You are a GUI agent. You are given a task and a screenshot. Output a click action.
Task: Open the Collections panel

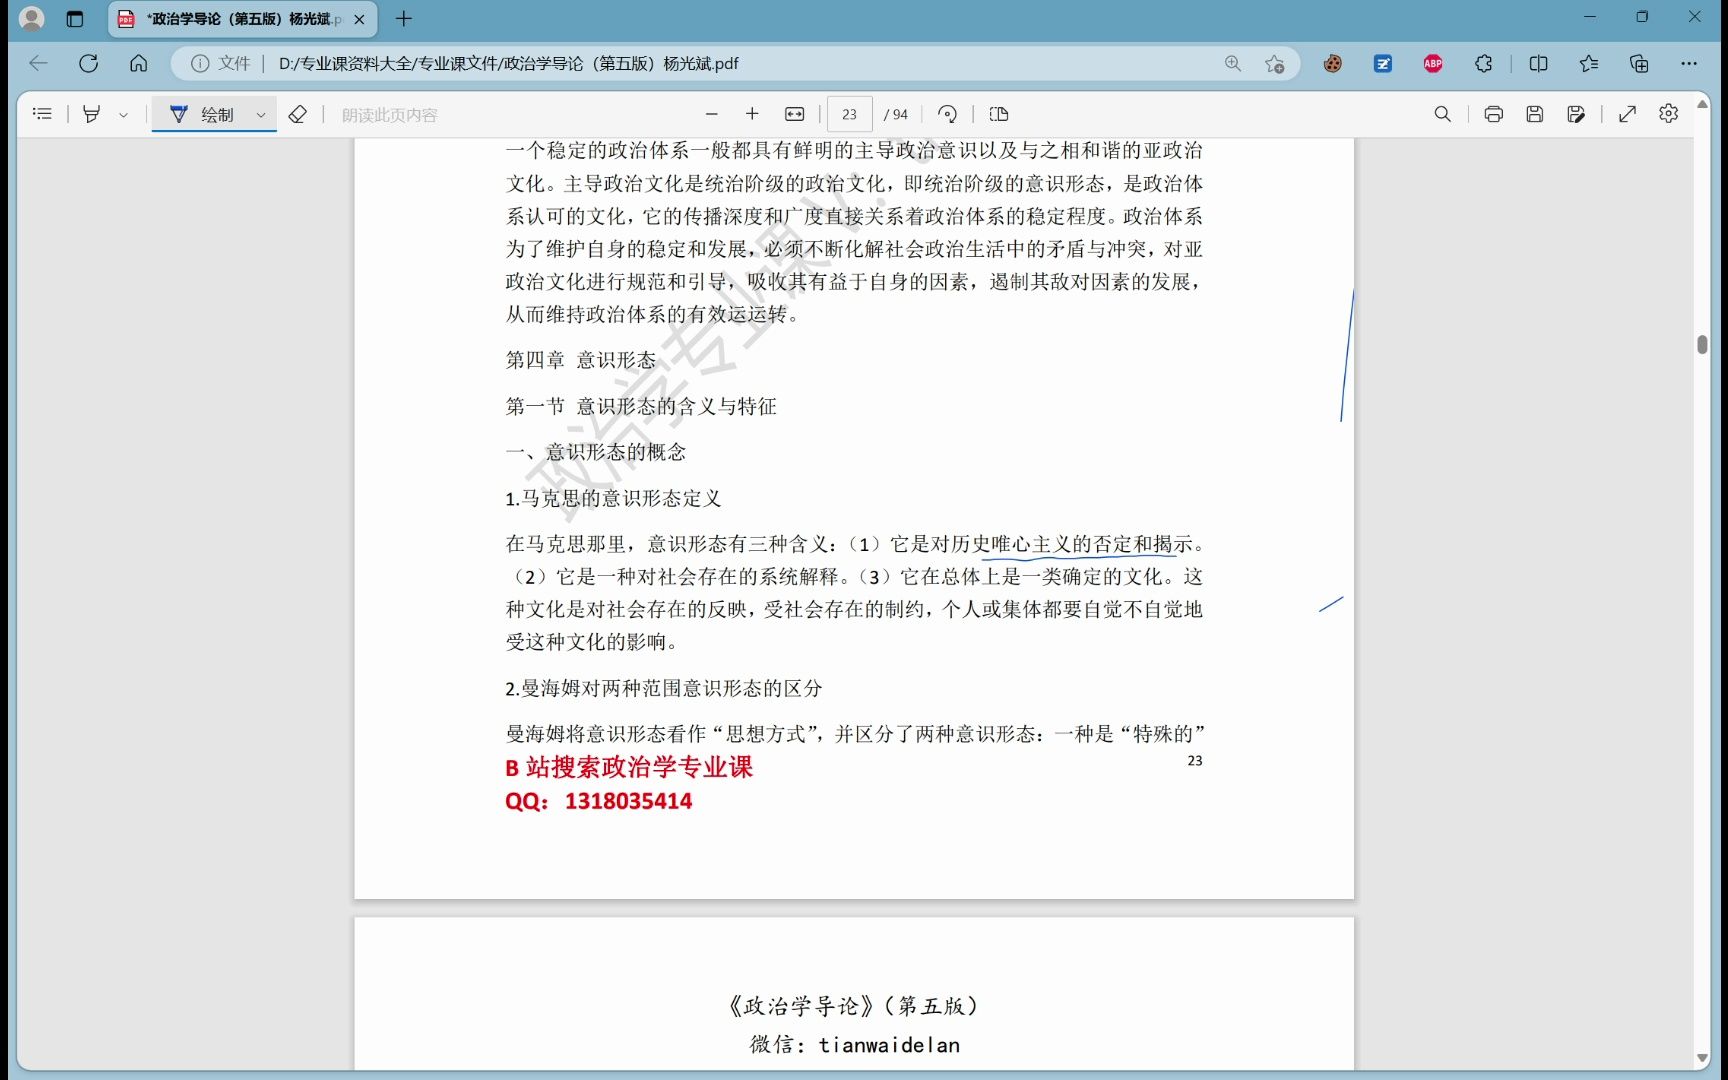click(1639, 63)
